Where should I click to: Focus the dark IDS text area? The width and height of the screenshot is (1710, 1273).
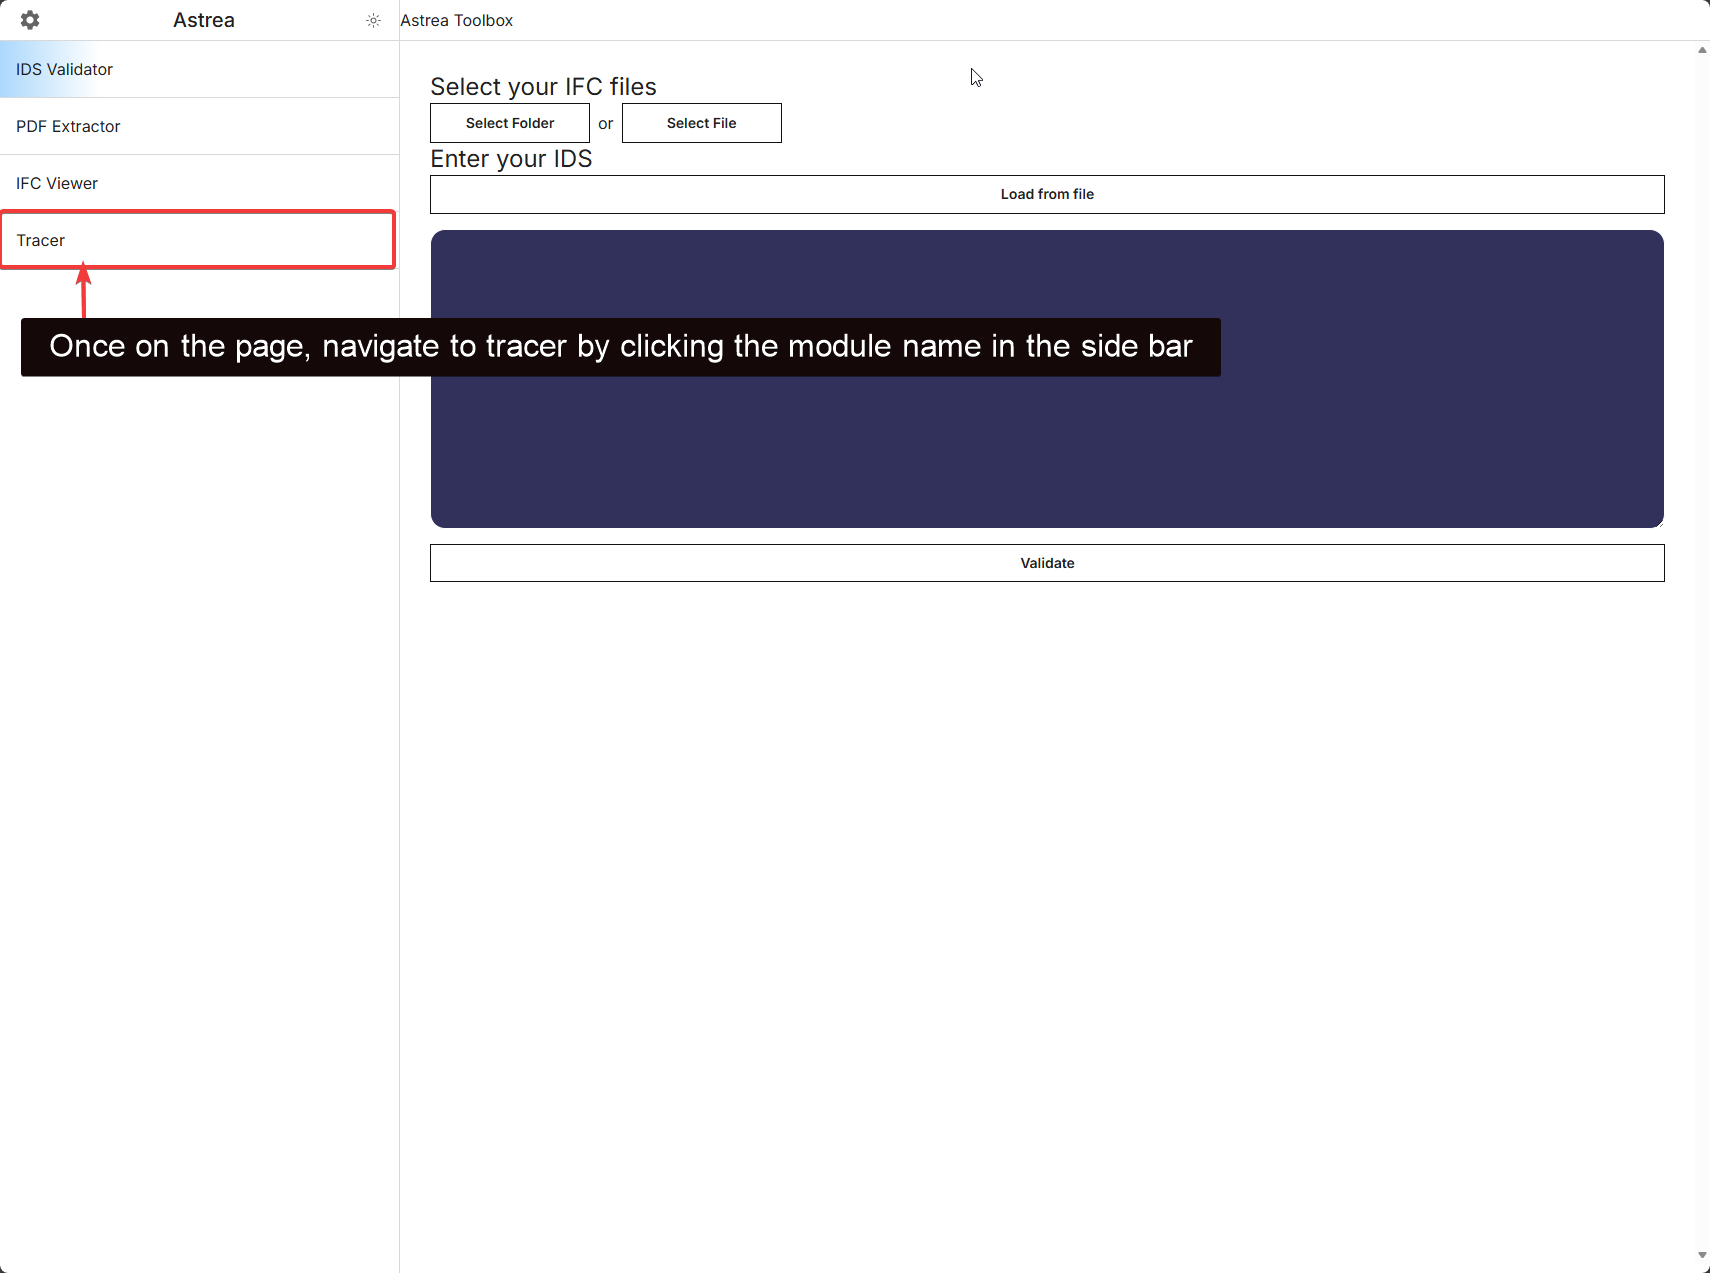click(x=1046, y=450)
